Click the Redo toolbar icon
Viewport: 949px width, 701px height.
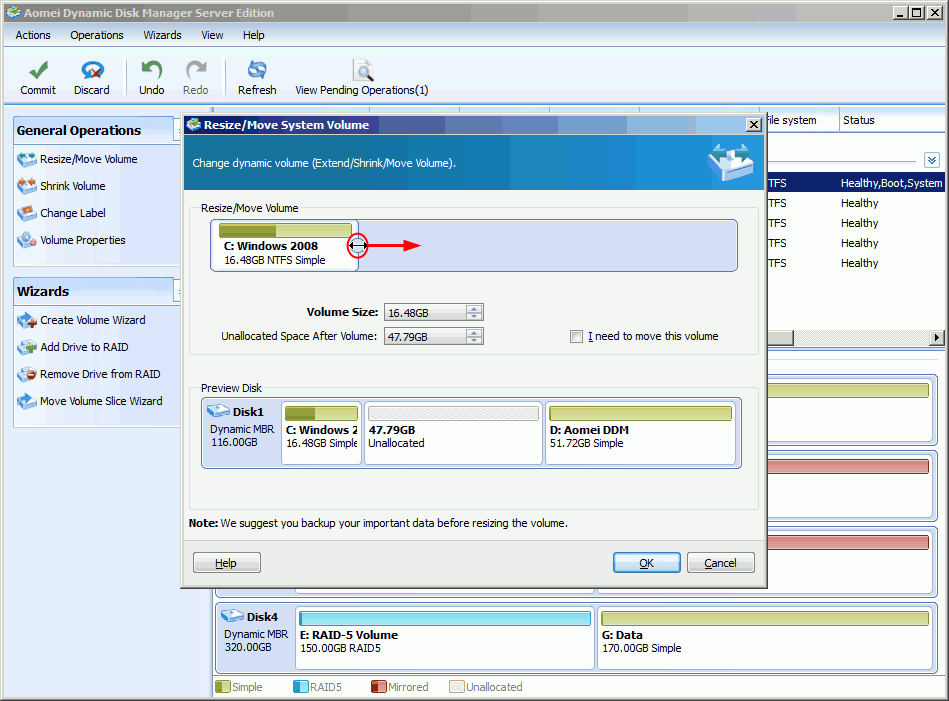click(195, 70)
